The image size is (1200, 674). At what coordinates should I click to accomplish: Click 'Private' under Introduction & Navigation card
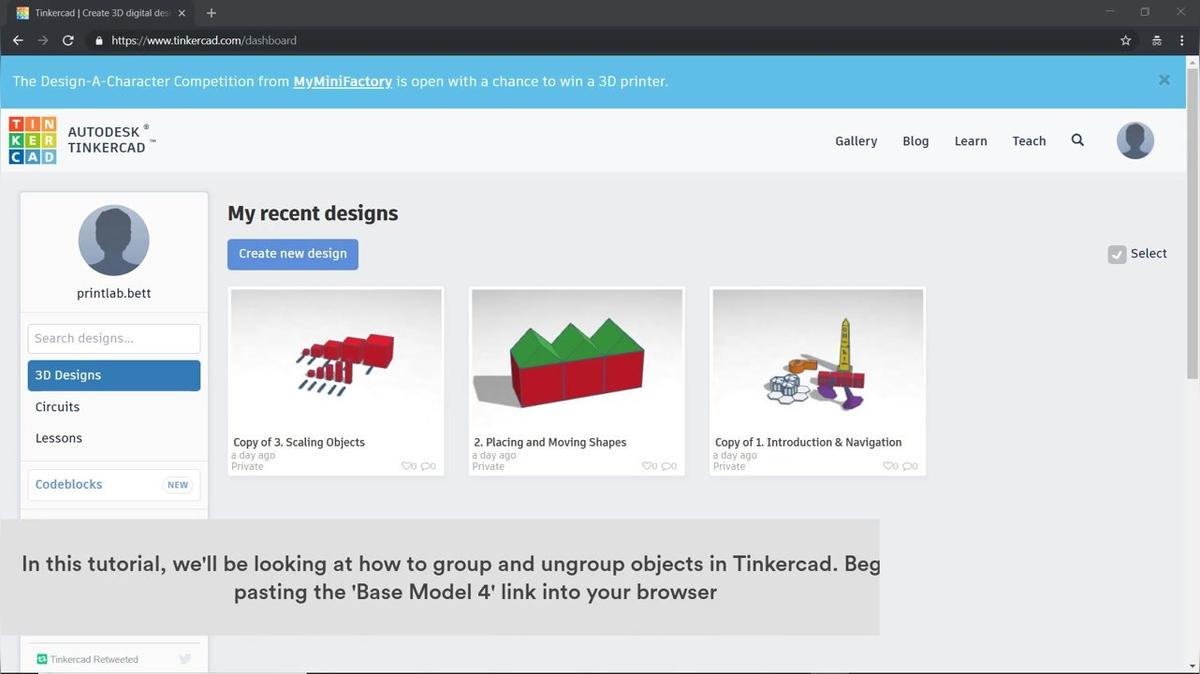pos(730,466)
